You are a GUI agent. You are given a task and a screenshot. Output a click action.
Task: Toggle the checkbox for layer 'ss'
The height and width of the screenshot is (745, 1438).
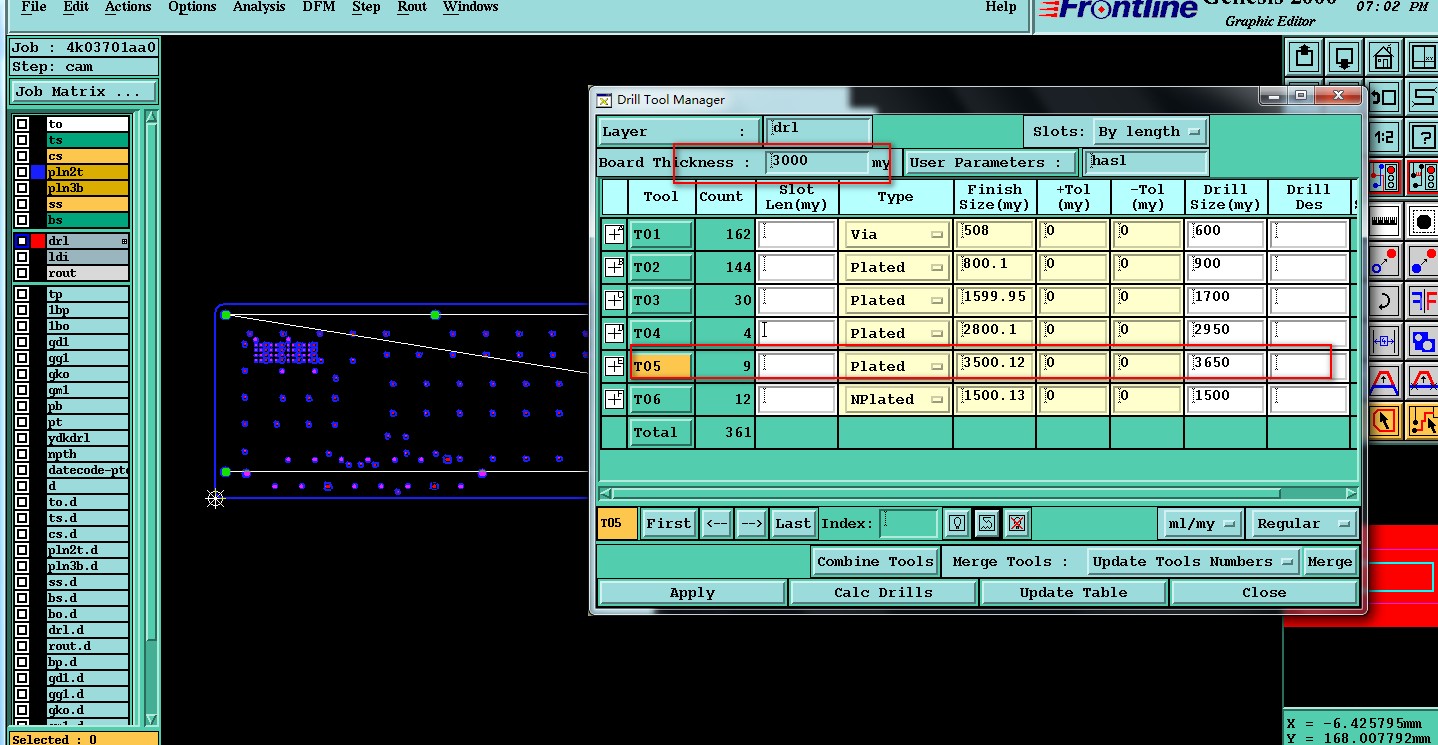coord(22,204)
